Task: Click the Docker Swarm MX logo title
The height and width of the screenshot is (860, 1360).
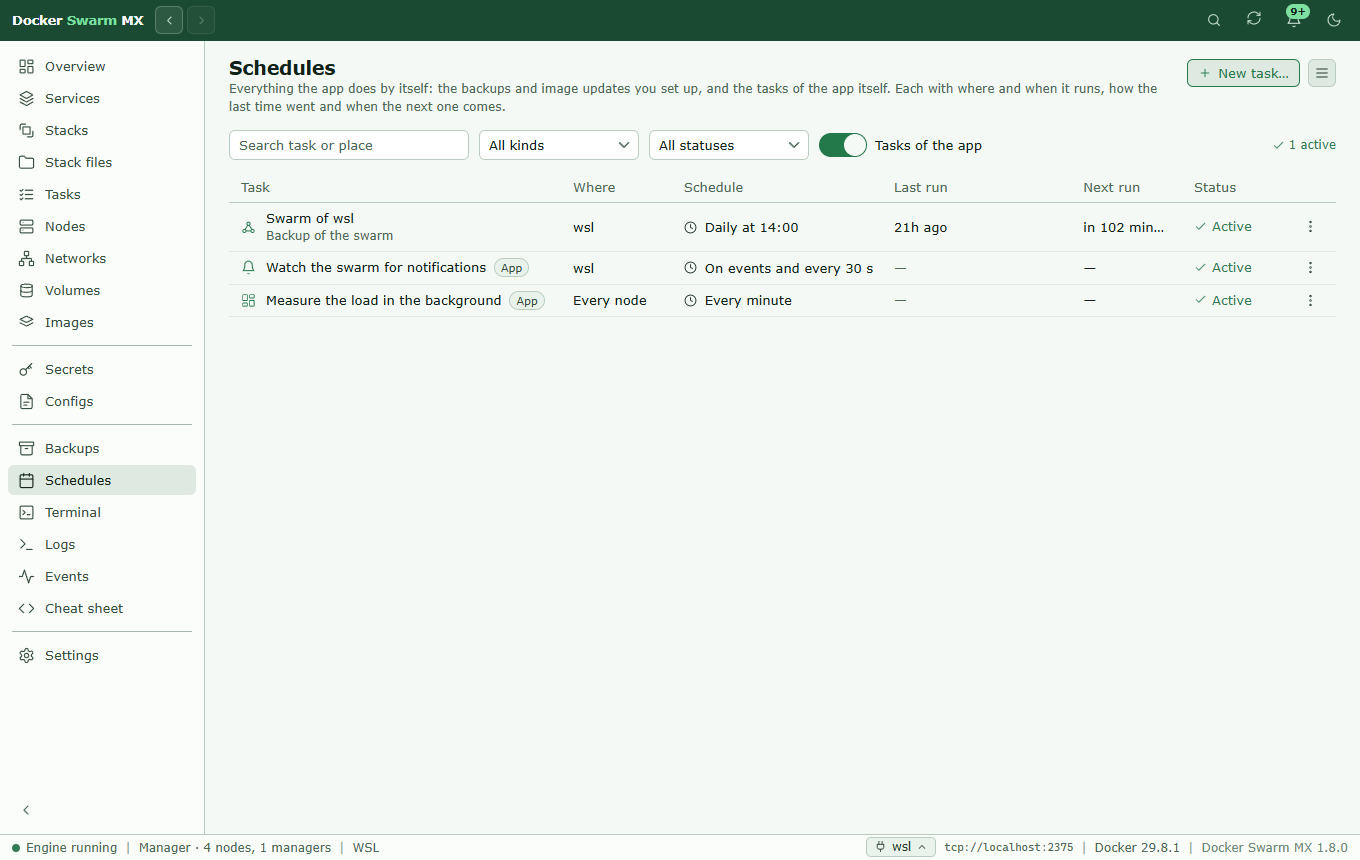Action: tap(78, 20)
